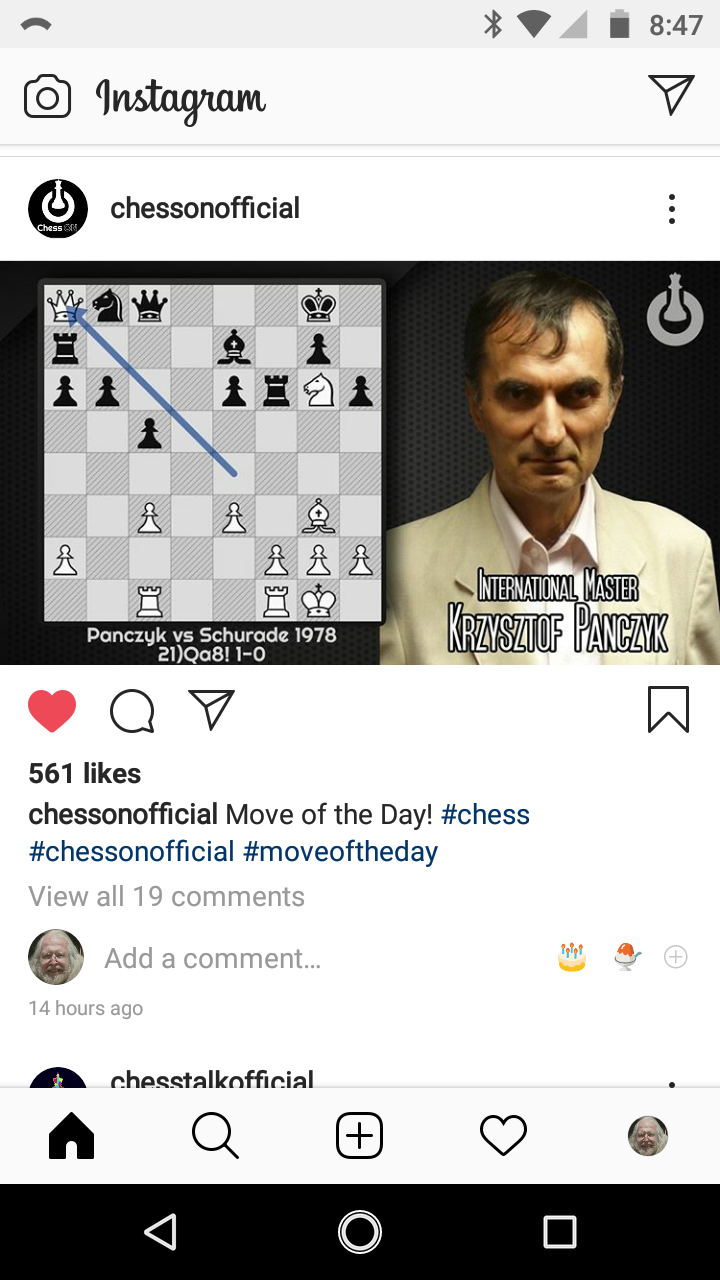Switch to Search tab
This screenshot has width=720, height=1280.
click(x=215, y=1136)
